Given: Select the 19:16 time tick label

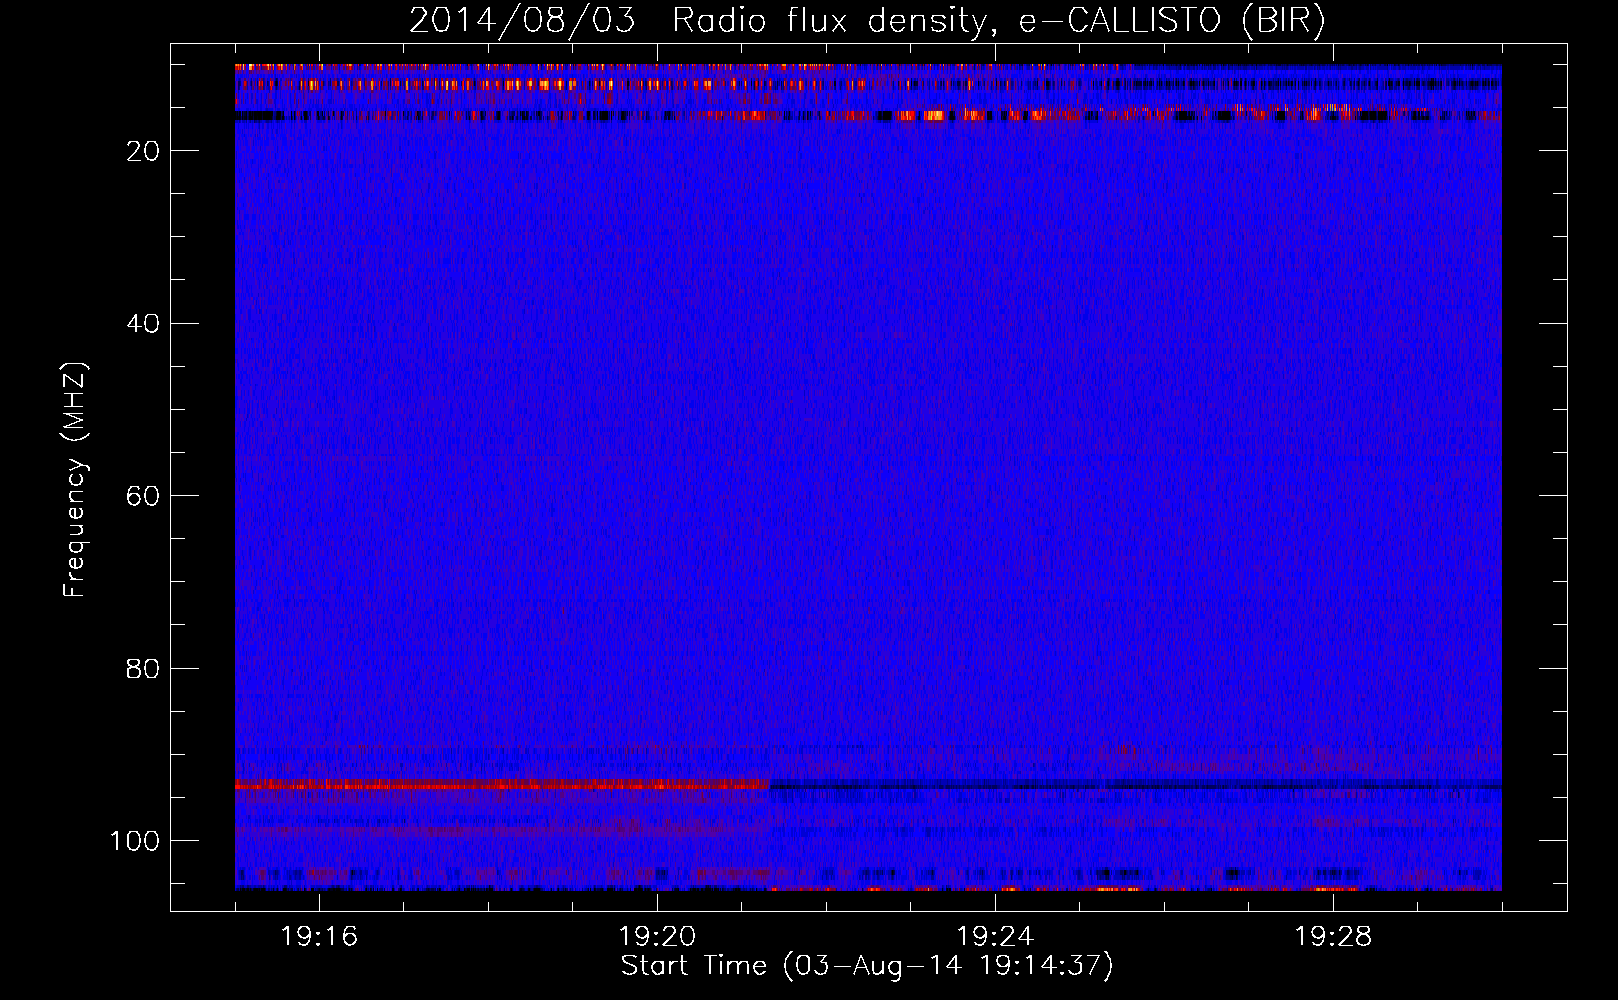Looking at the screenshot, I should tap(319, 937).
